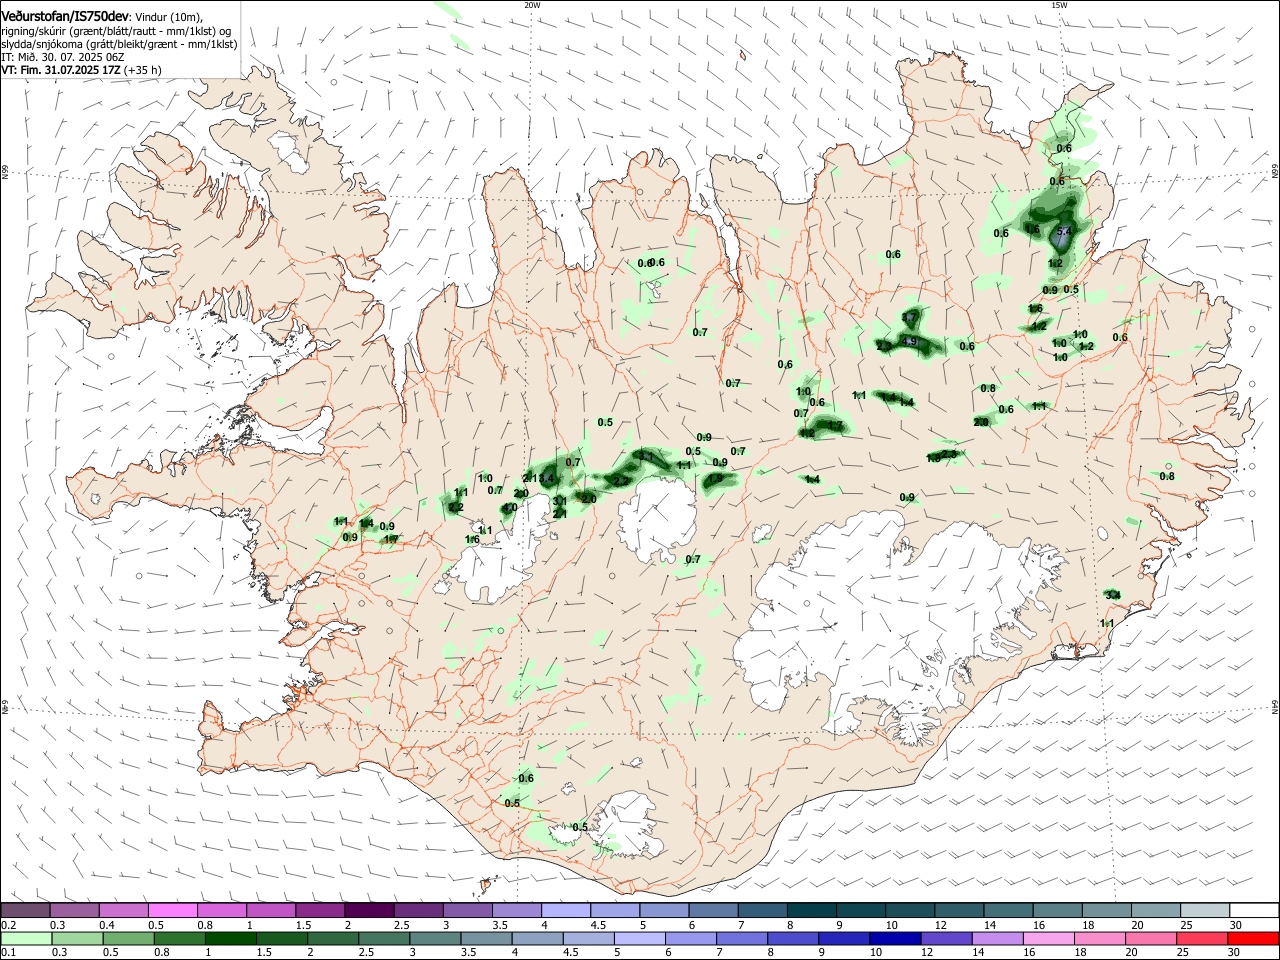Click the '0.2' label under the upper legend
The height and width of the screenshot is (960, 1280).
[8, 925]
